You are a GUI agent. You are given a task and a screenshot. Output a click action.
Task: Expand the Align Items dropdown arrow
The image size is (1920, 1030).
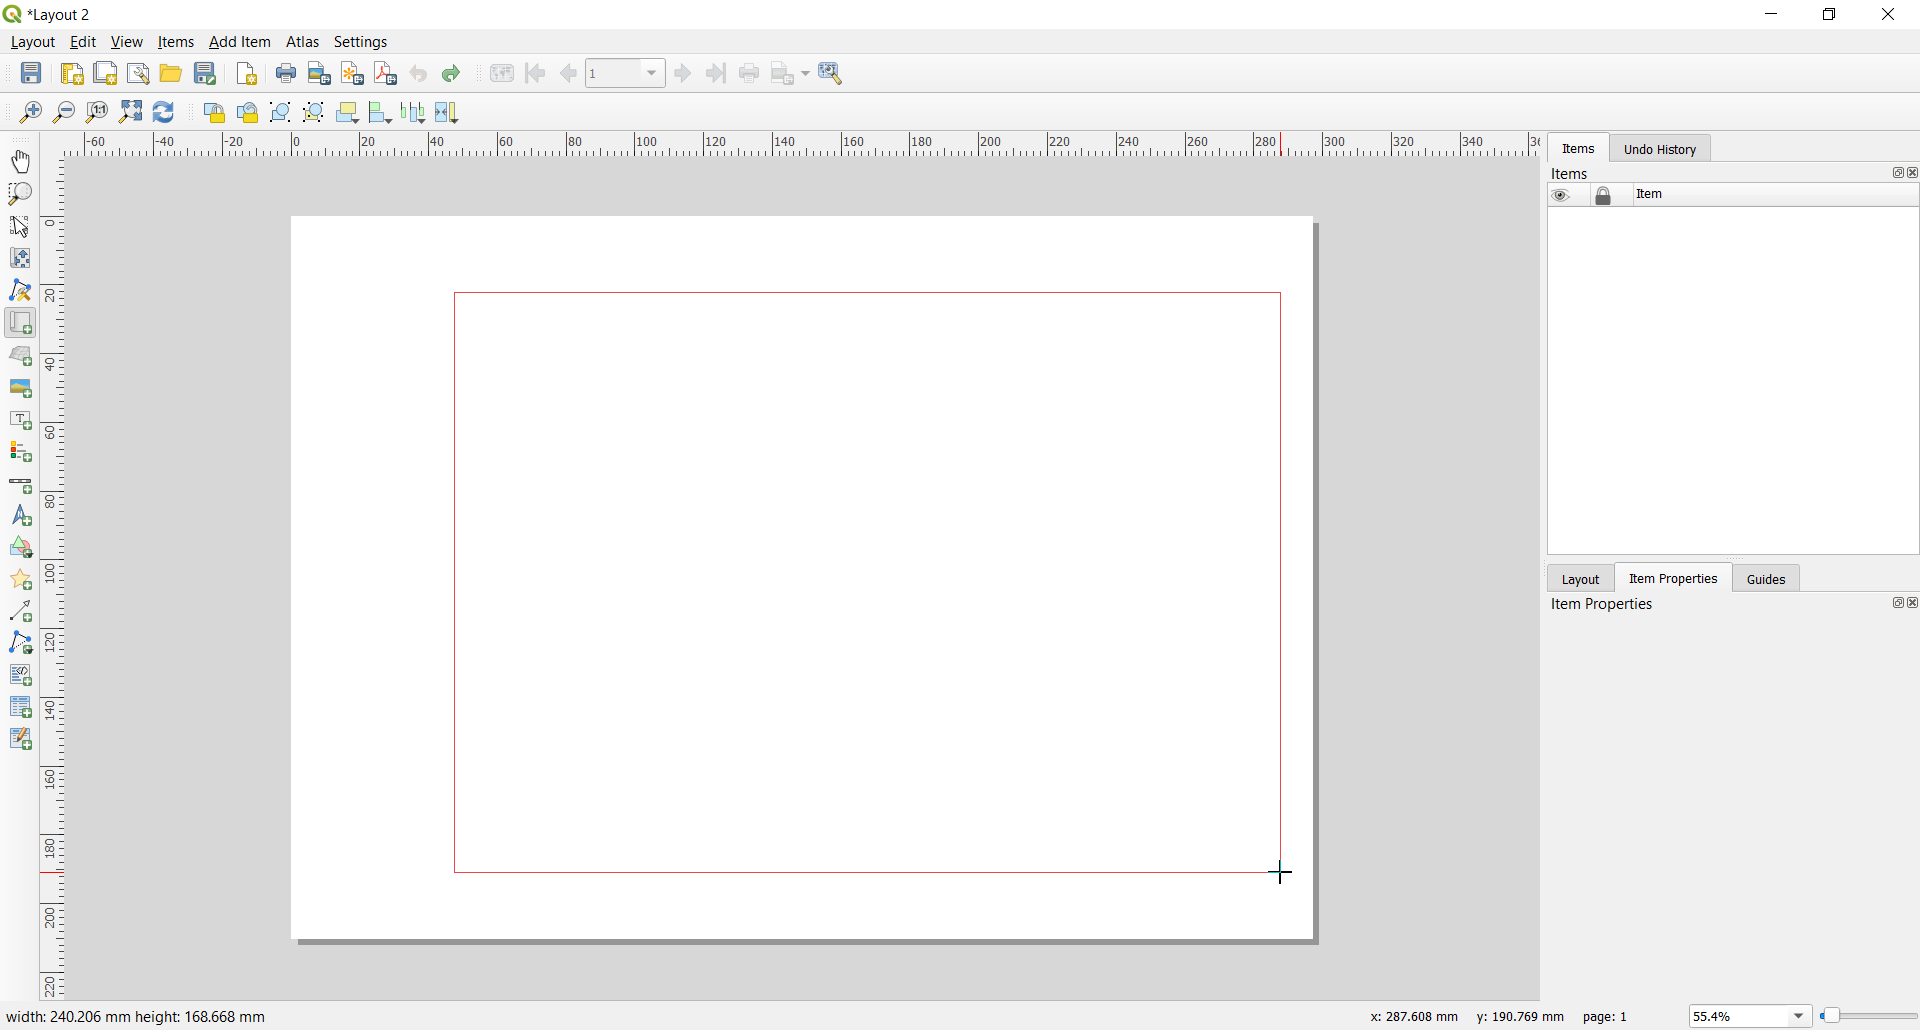[388, 121]
